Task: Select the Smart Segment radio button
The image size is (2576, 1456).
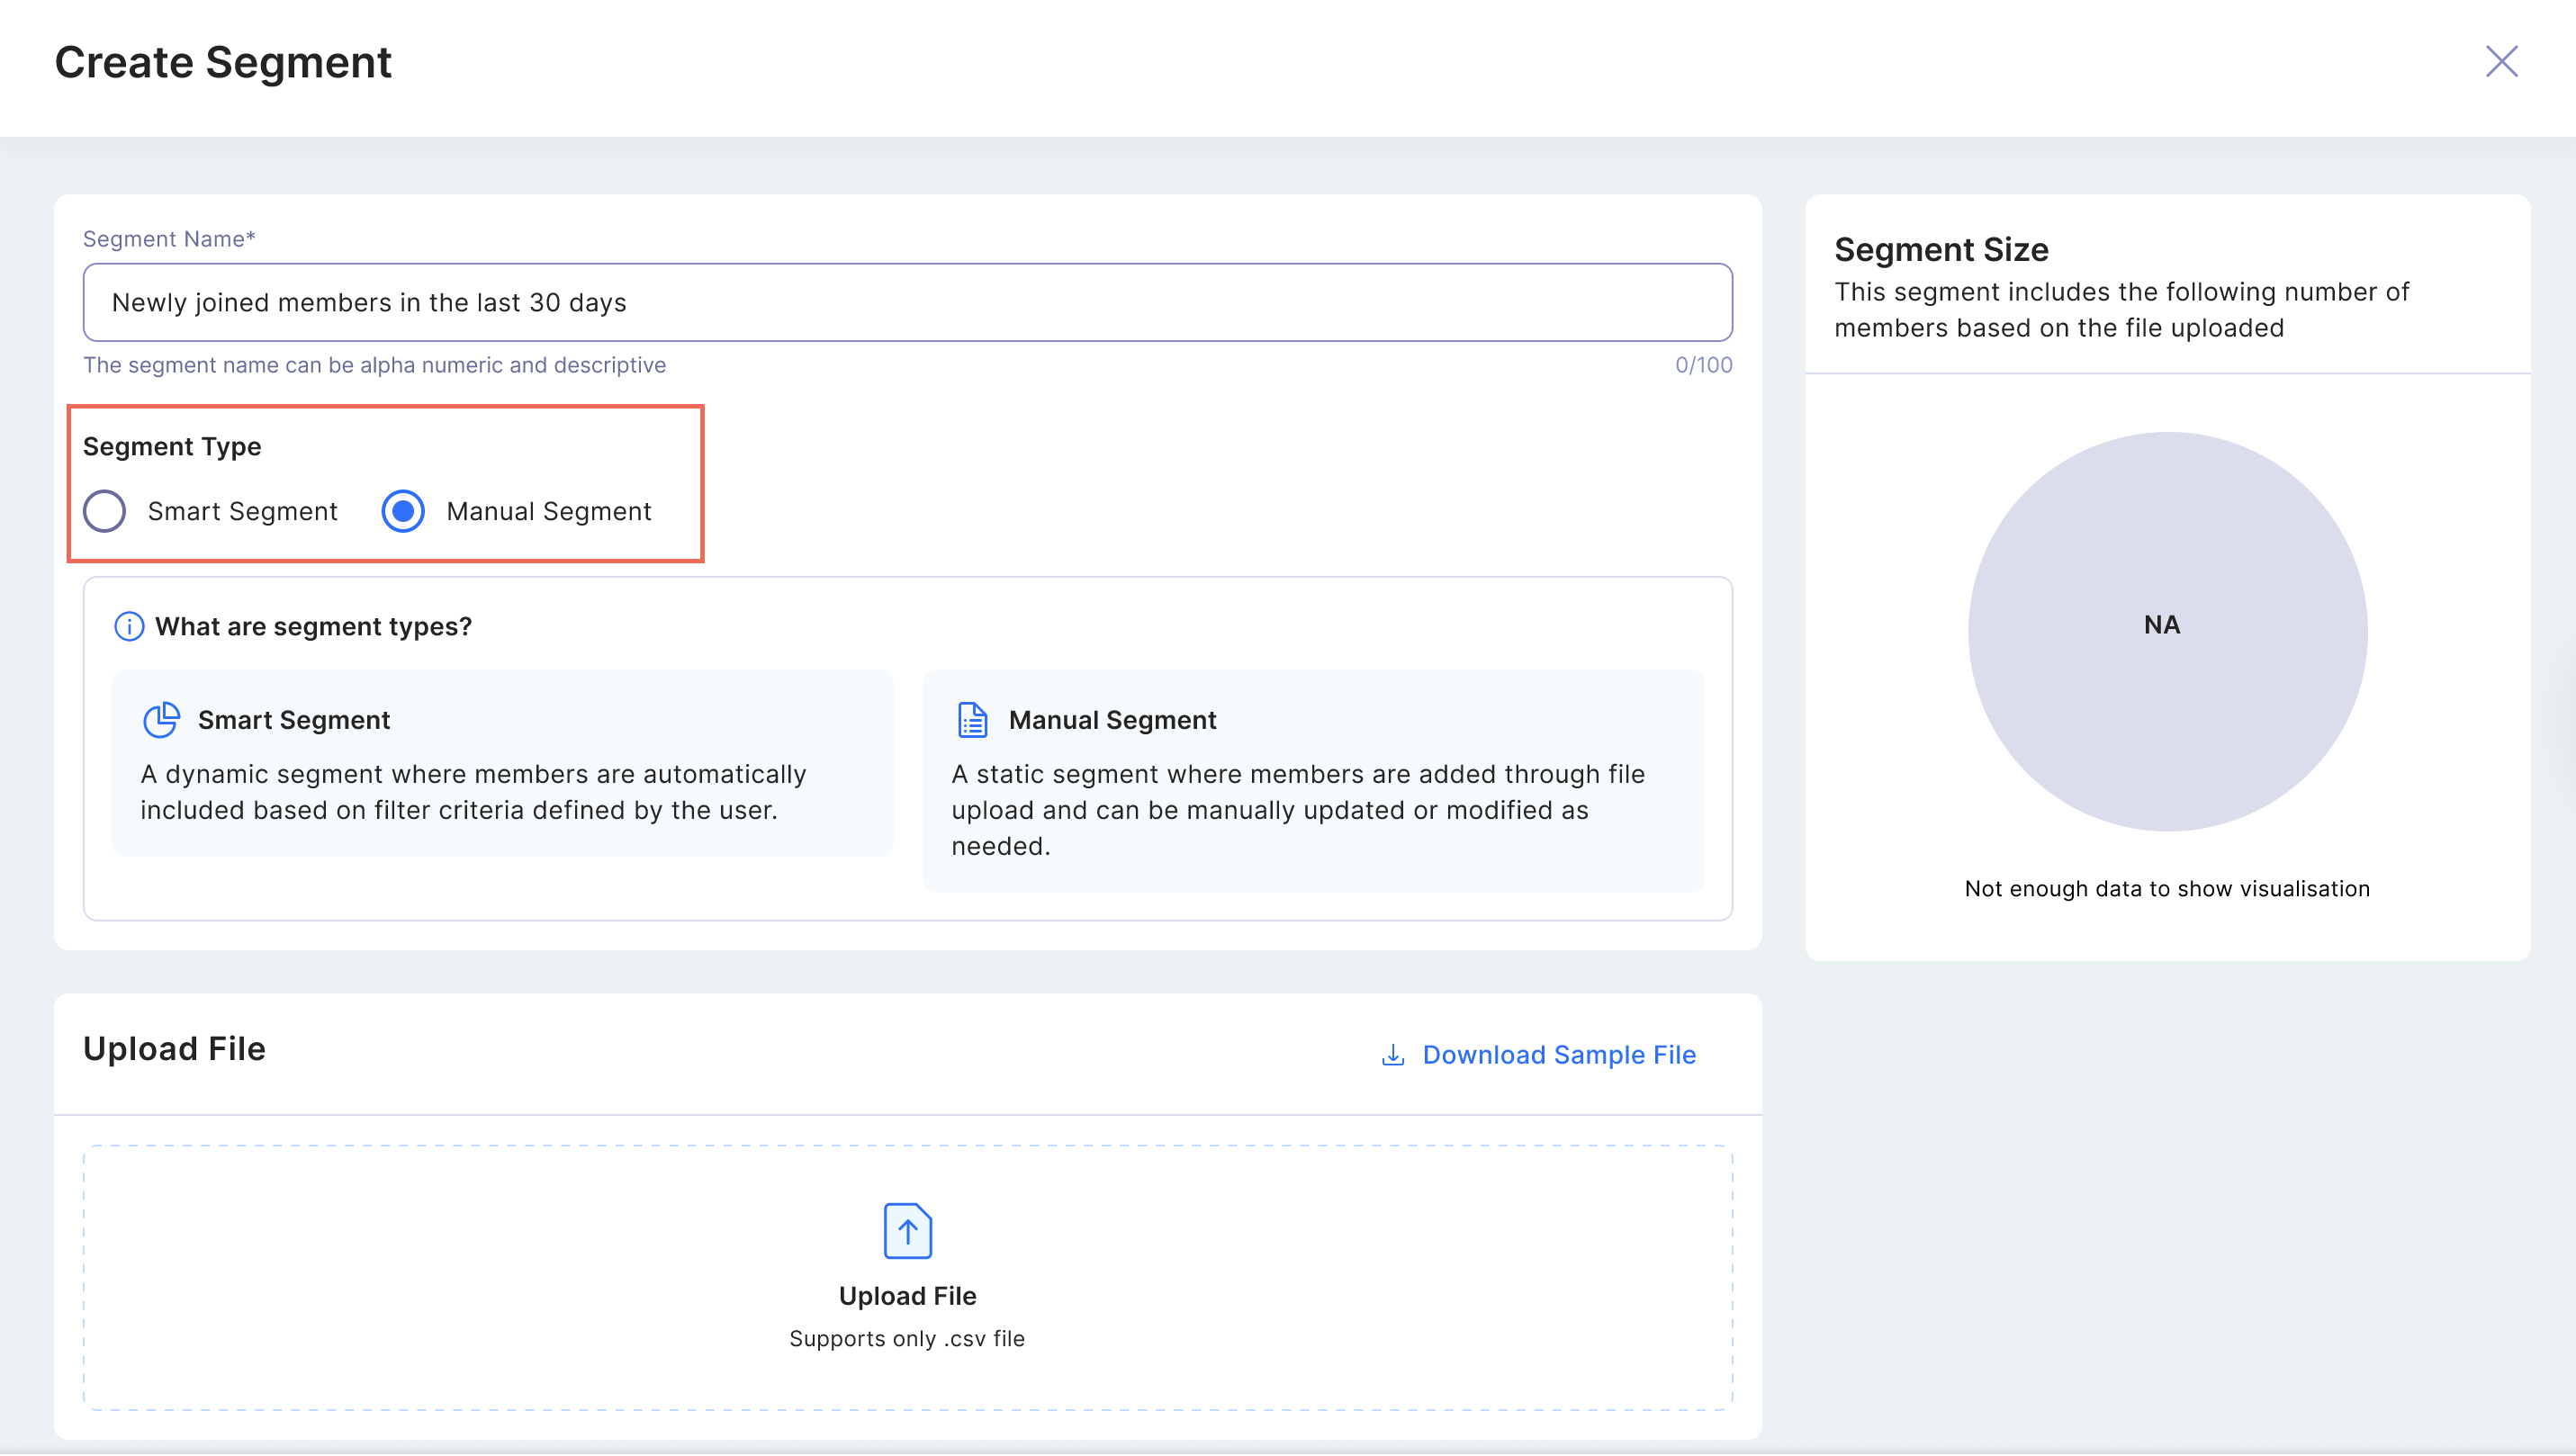Action: 105,511
